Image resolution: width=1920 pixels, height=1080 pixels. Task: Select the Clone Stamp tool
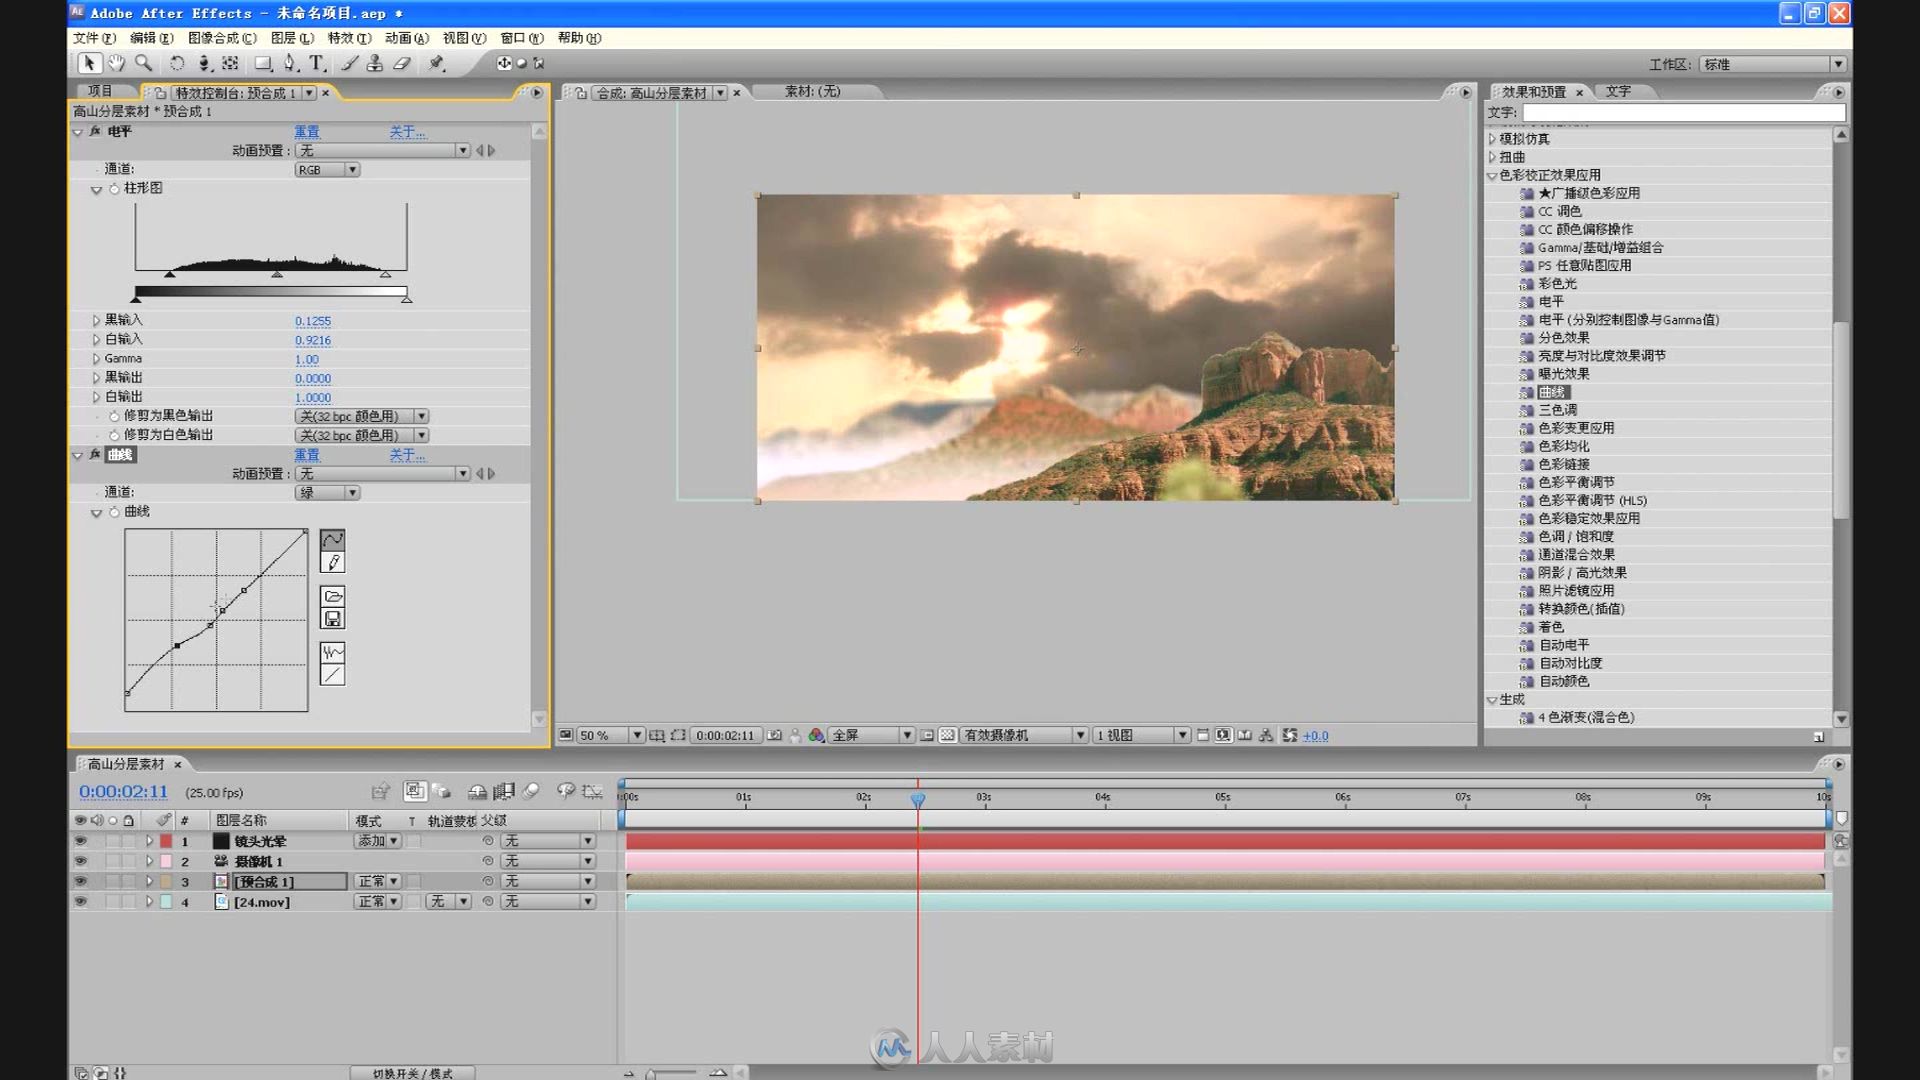coord(375,63)
